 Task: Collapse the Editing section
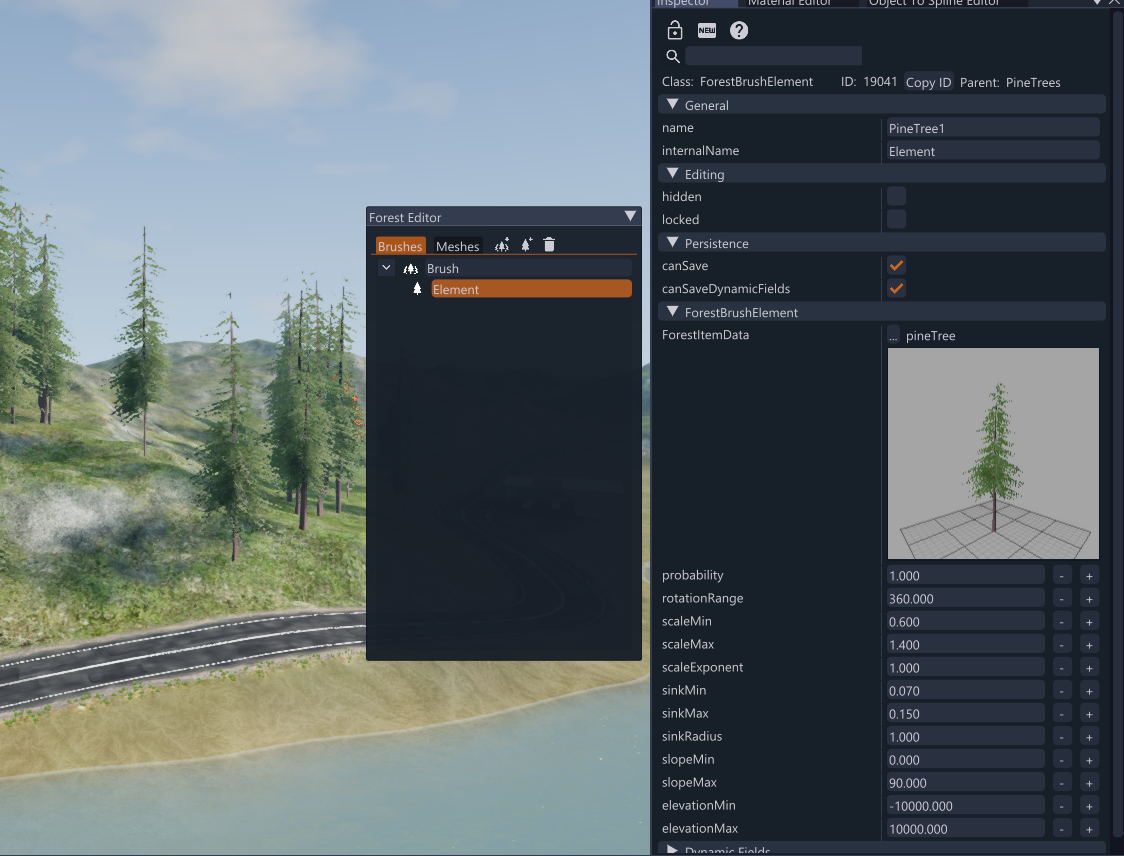[x=672, y=173]
